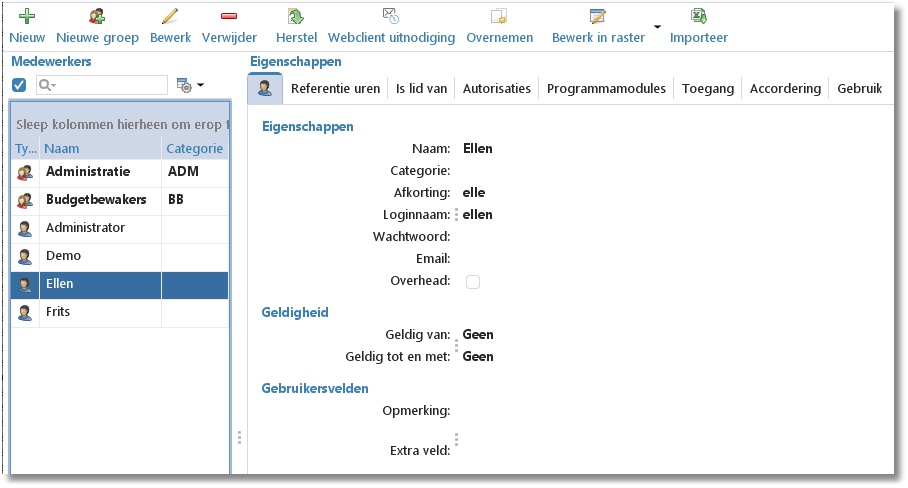Open the Accordering tab

[x=785, y=89]
